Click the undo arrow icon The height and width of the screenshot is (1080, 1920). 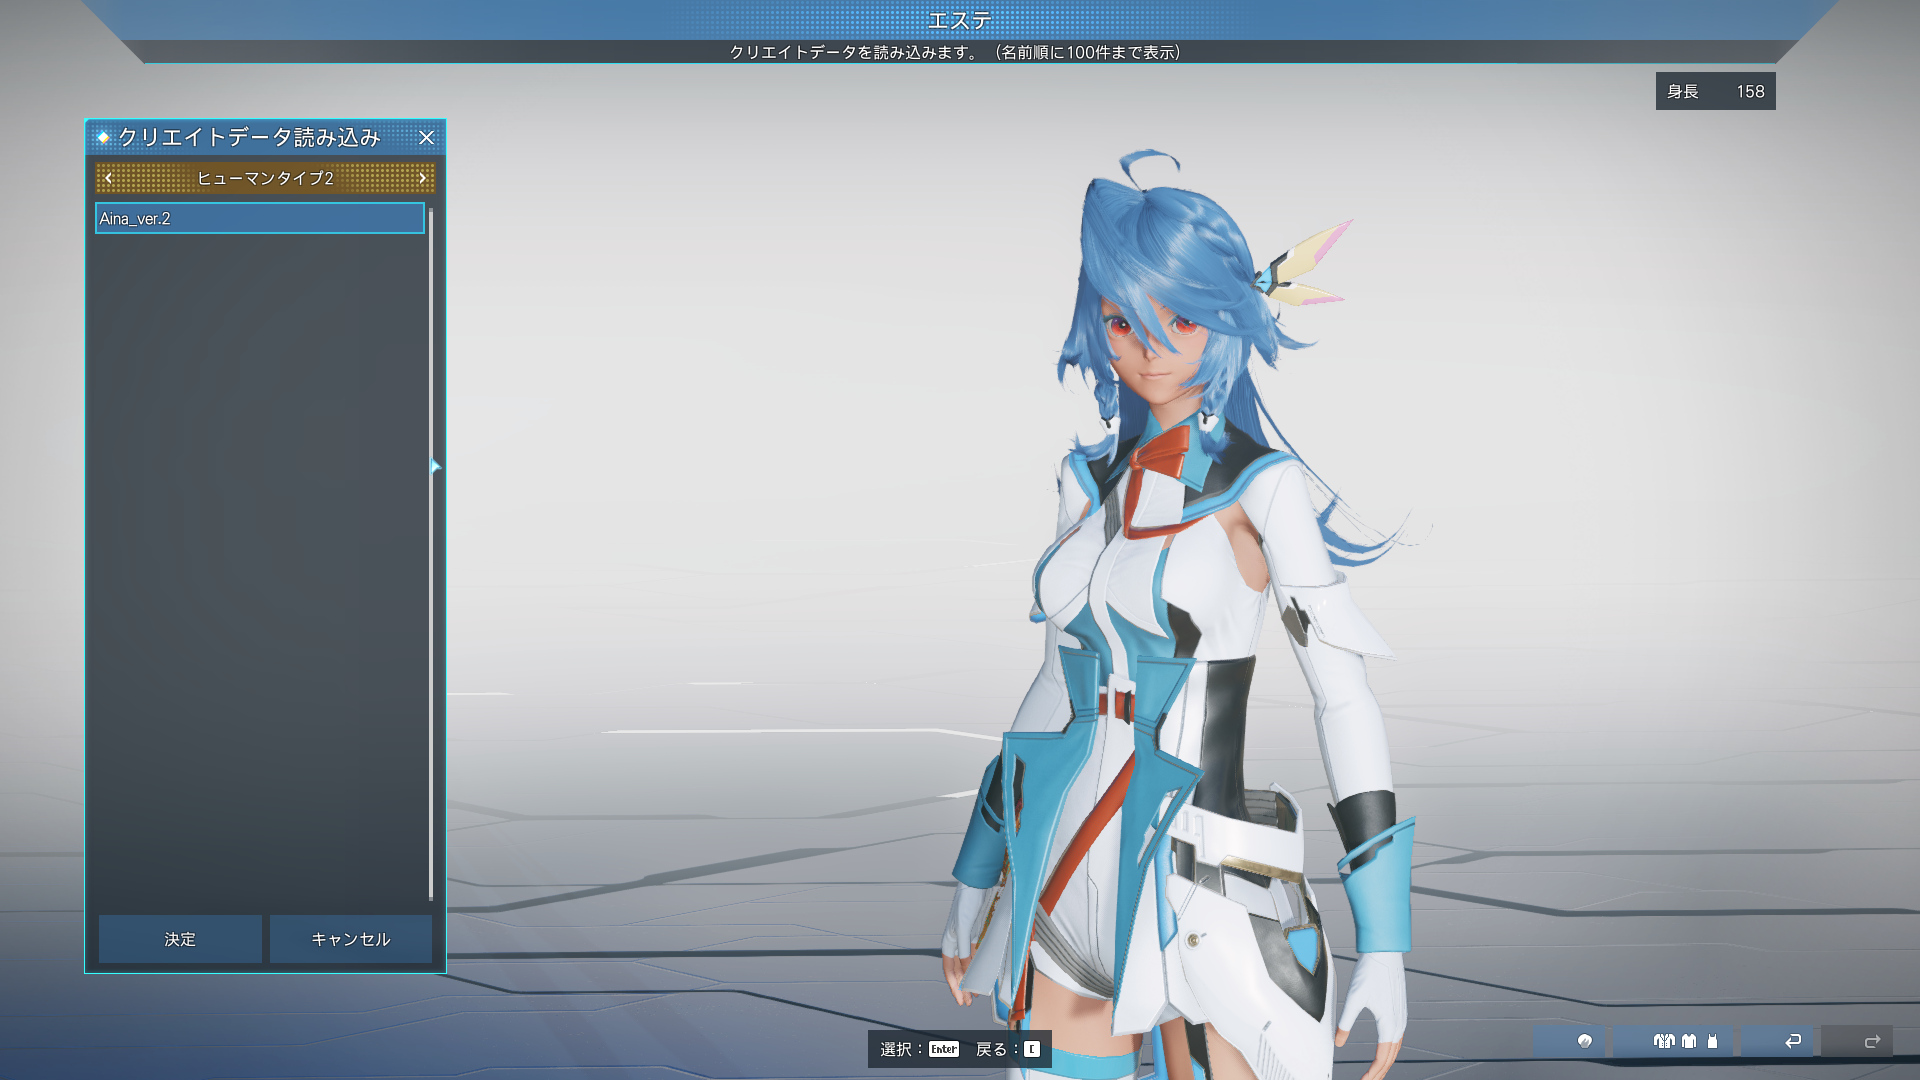tap(1793, 1041)
